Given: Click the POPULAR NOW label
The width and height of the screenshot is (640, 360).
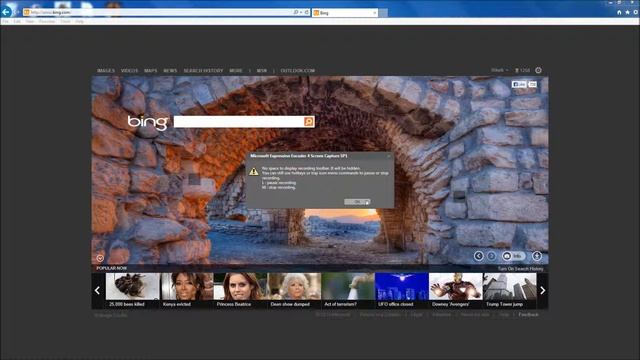Looking at the screenshot, I should point(111,268).
